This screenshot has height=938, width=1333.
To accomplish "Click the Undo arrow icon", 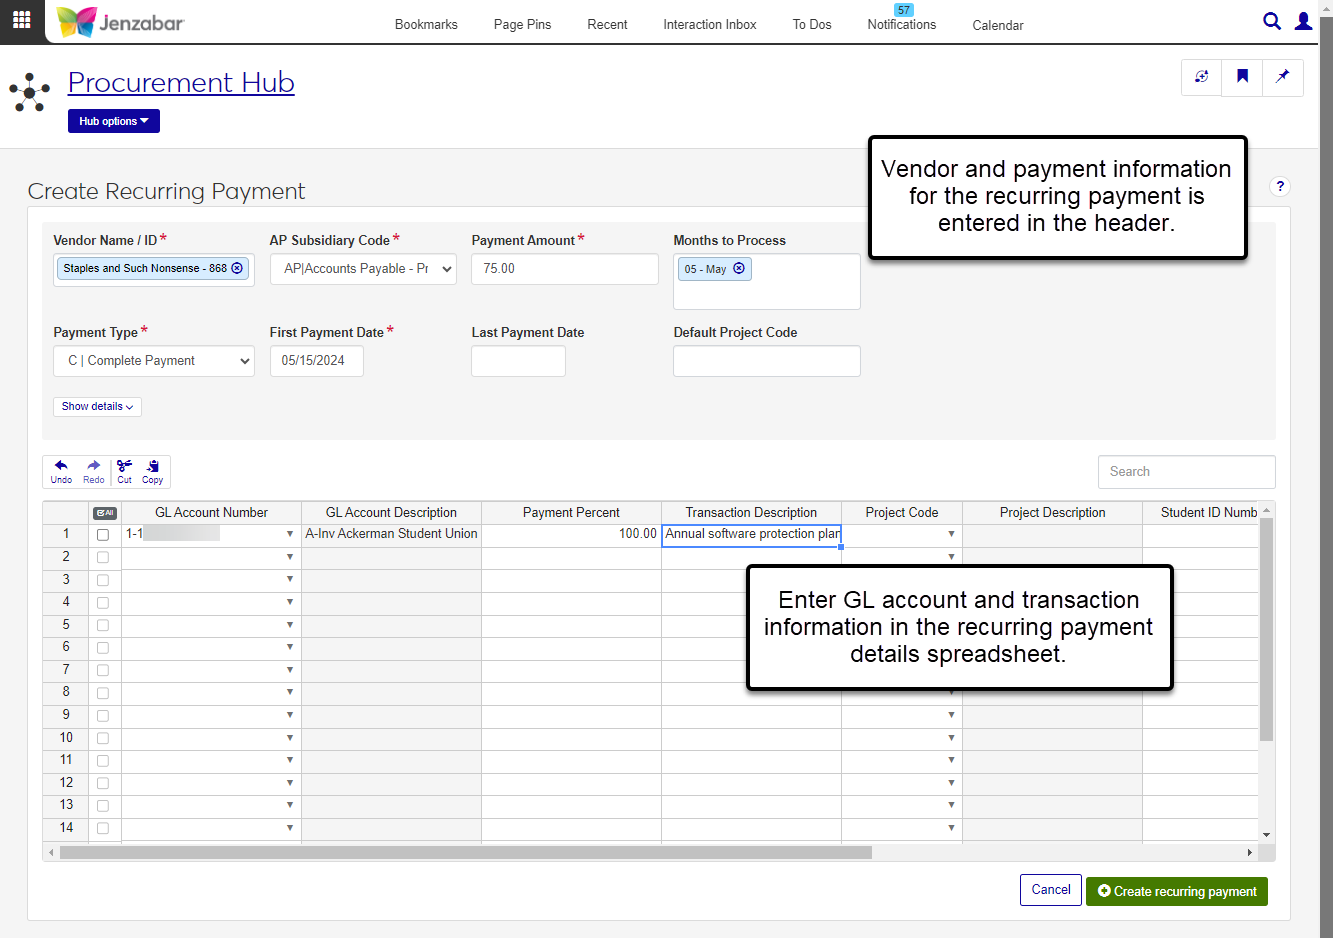I will click(61, 471).
